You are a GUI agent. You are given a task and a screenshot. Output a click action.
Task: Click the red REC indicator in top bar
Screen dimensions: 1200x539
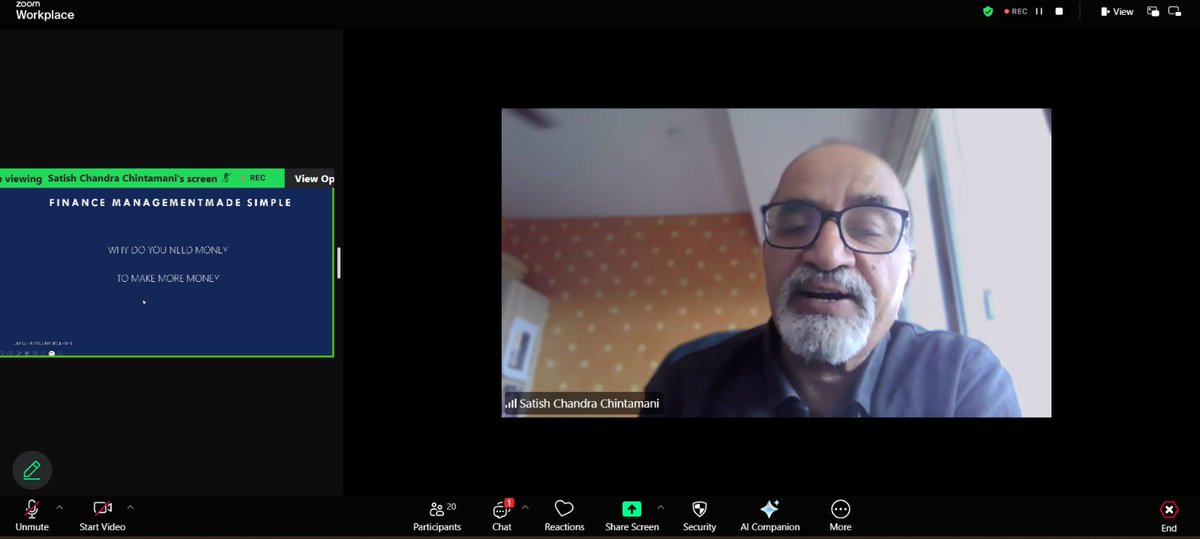1014,11
